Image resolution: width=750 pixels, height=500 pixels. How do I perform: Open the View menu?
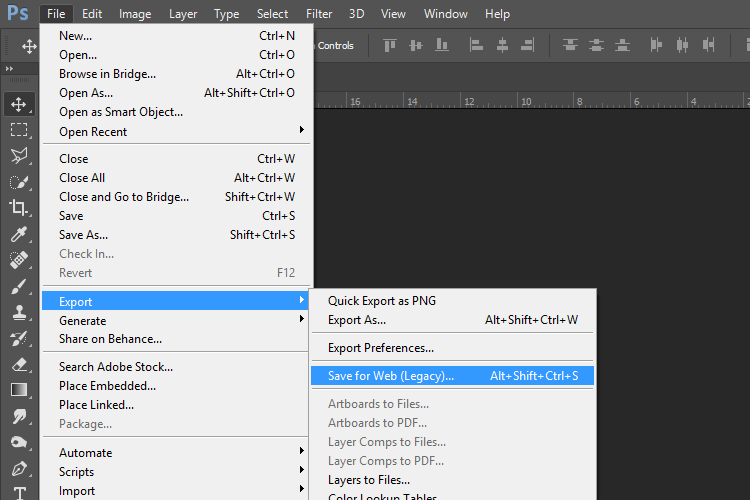pos(393,14)
